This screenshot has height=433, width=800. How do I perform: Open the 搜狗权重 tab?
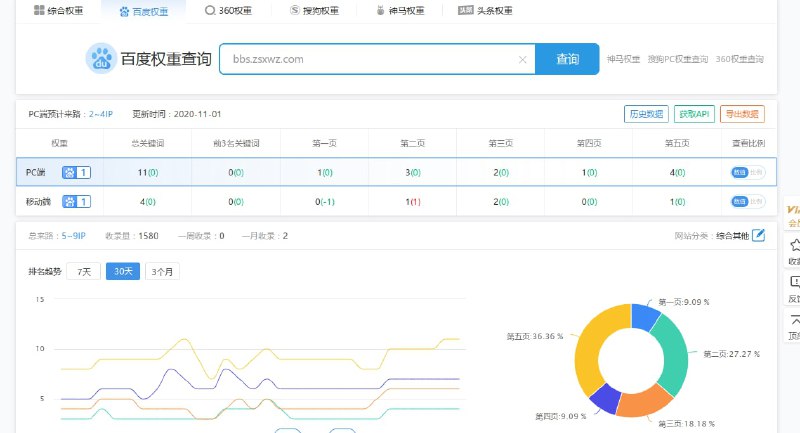[x=314, y=10]
